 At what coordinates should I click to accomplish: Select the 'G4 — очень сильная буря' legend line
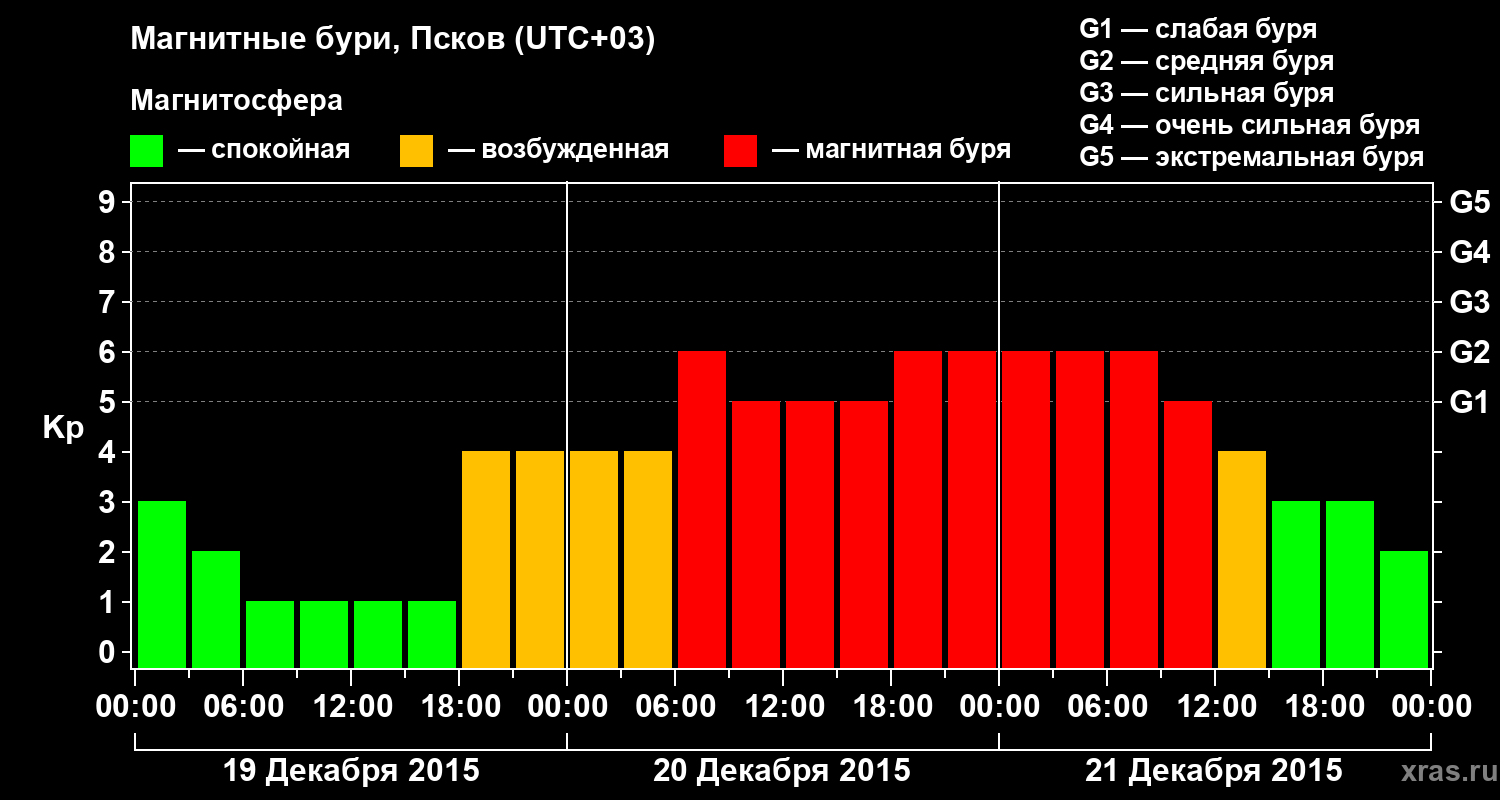[x=1250, y=125]
